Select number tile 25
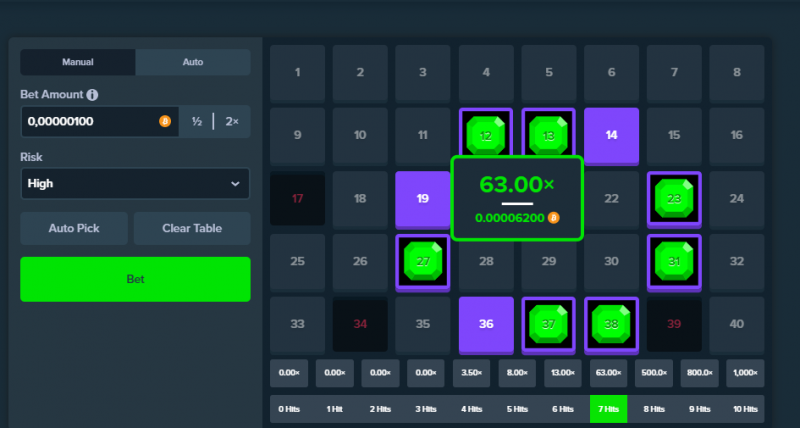The height and width of the screenshot is (428, 800). click(x=297, y=262)
